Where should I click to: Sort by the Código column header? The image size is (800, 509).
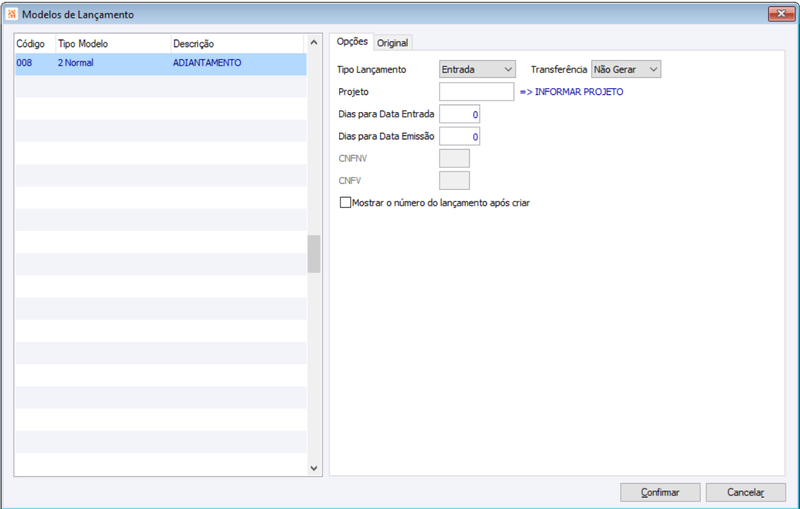(35, 44)
